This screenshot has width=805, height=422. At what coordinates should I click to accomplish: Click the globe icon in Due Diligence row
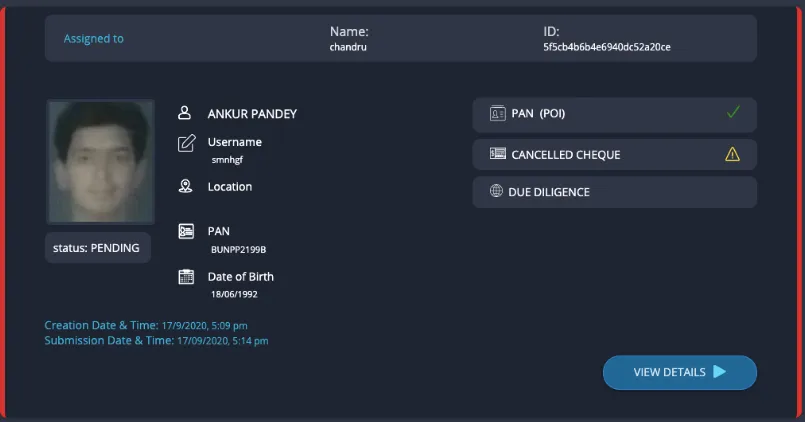pos(496,191)
